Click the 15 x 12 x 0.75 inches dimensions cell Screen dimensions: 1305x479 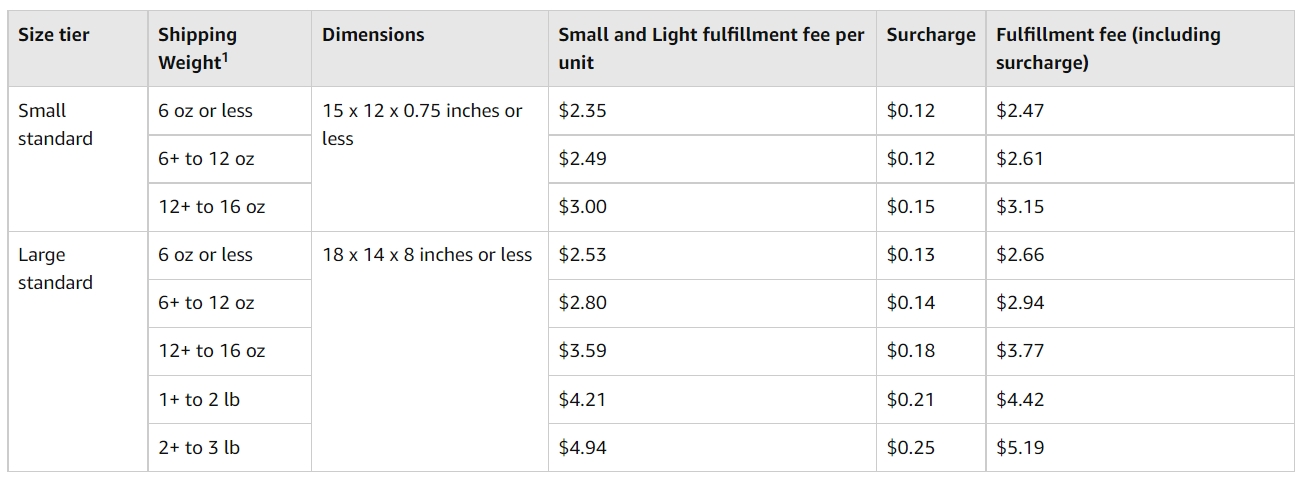[x=430, y=159]
